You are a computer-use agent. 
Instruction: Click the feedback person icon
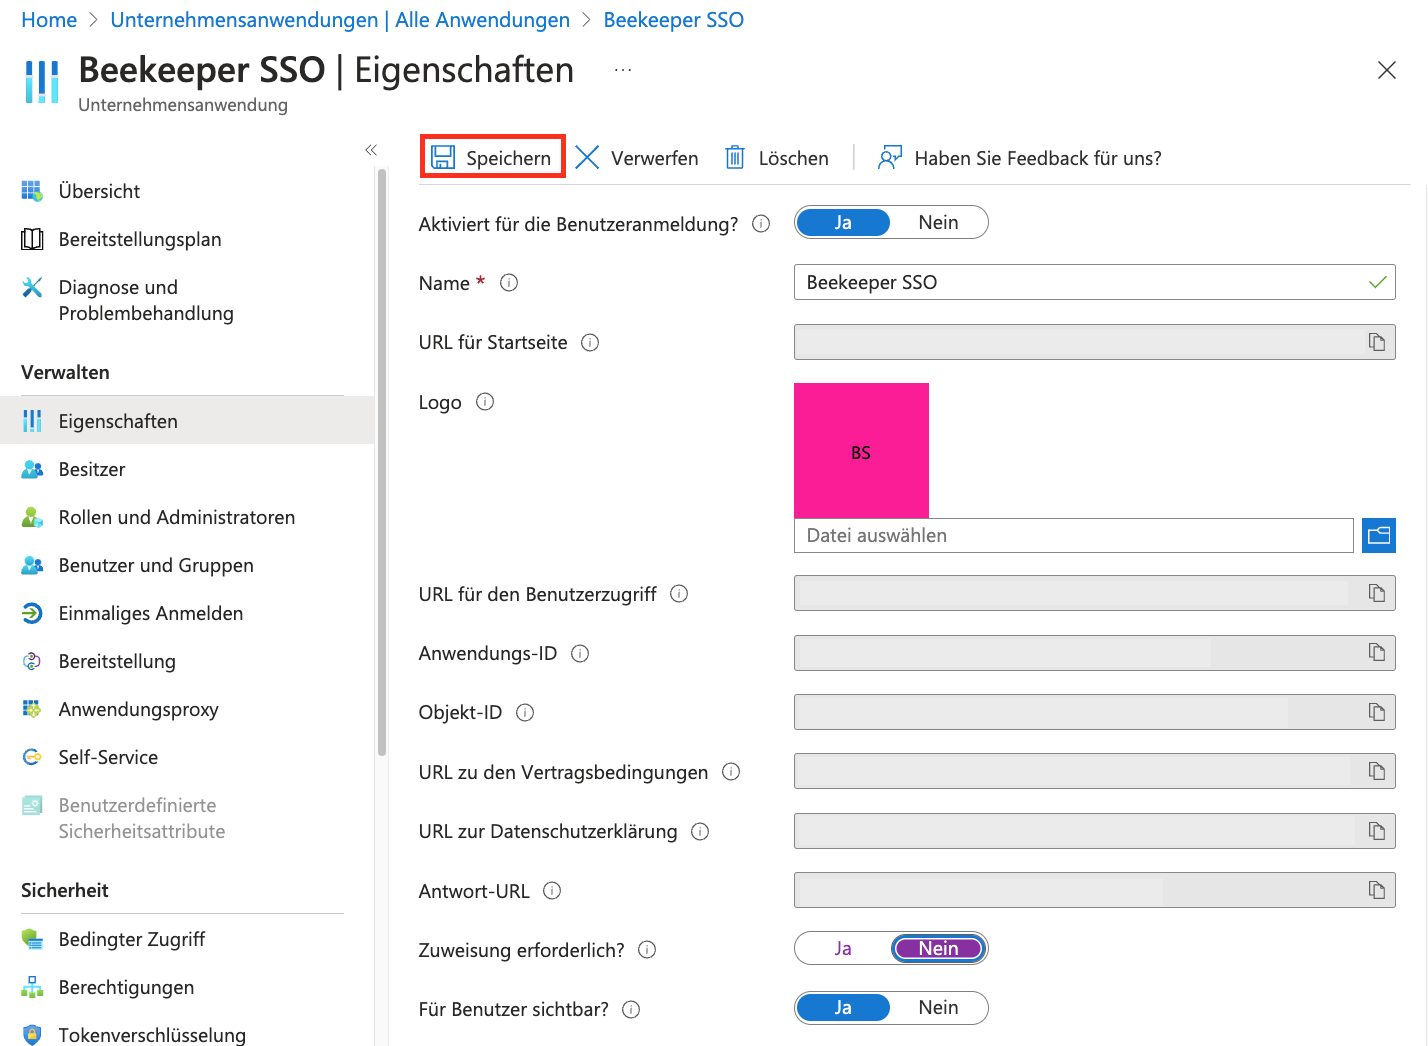click(x=889, y=157)
